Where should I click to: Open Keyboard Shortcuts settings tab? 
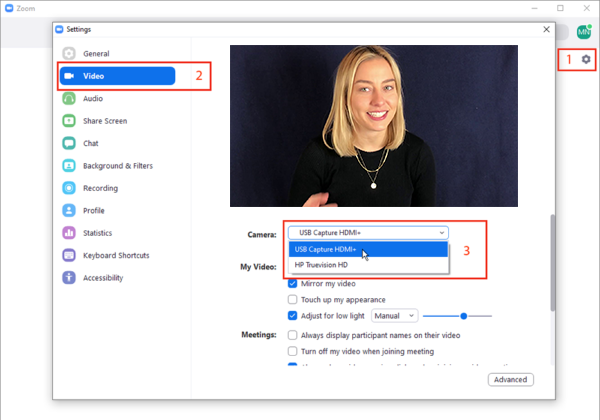tap(116, 255)
